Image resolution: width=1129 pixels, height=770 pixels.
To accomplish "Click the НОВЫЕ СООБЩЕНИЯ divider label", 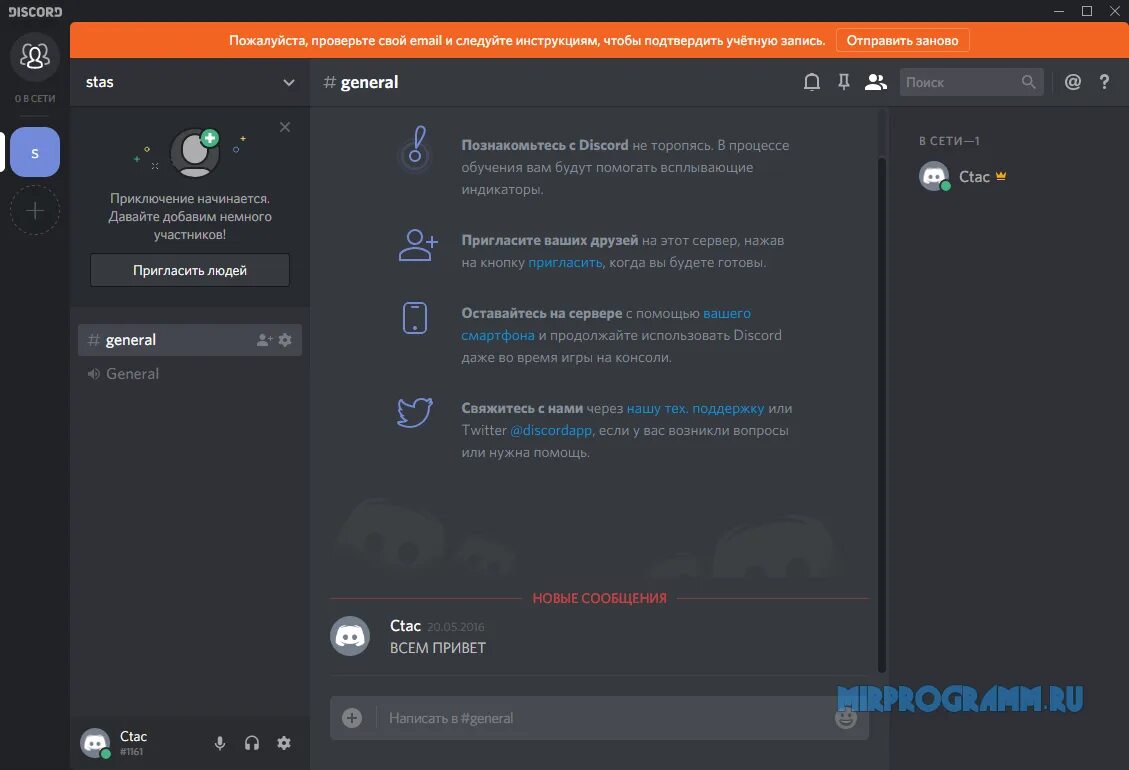I will coord(600,598).
